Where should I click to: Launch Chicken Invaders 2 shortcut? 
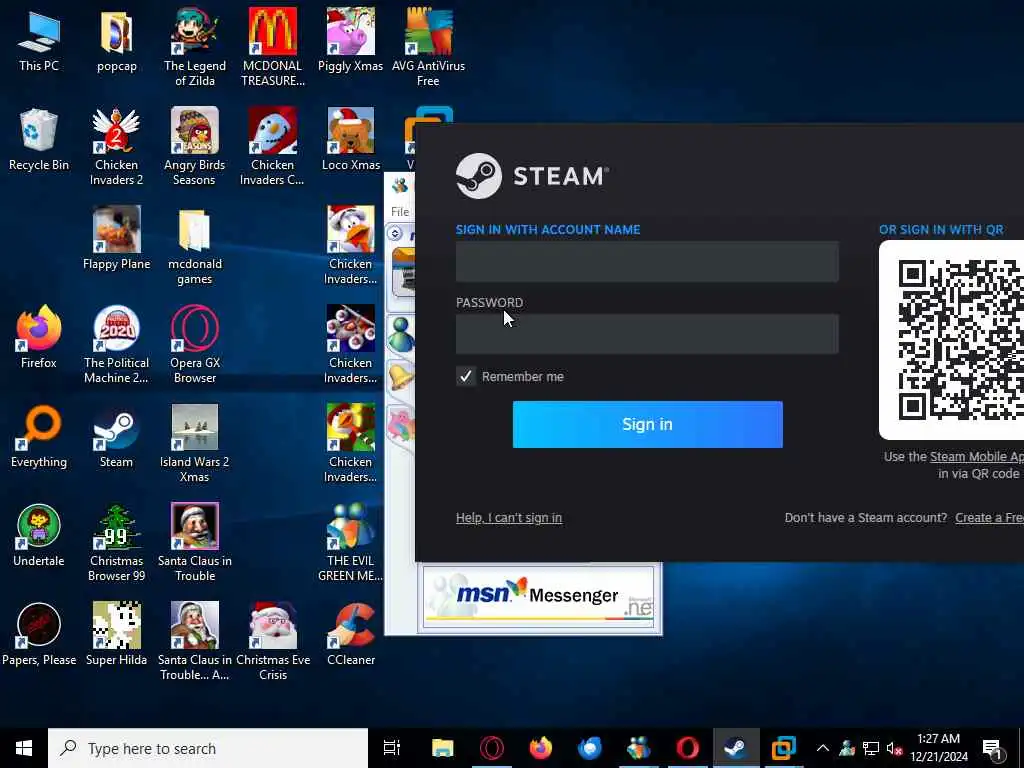(x=116, y=146)
